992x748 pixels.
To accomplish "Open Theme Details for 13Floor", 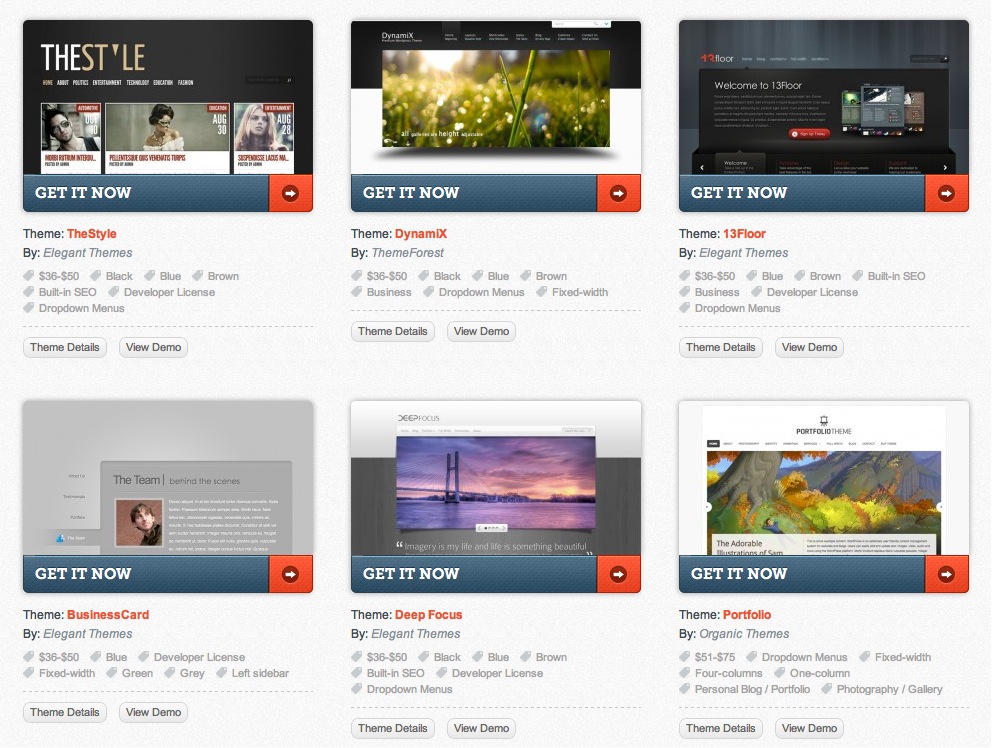I will click(x=721, y=347).
